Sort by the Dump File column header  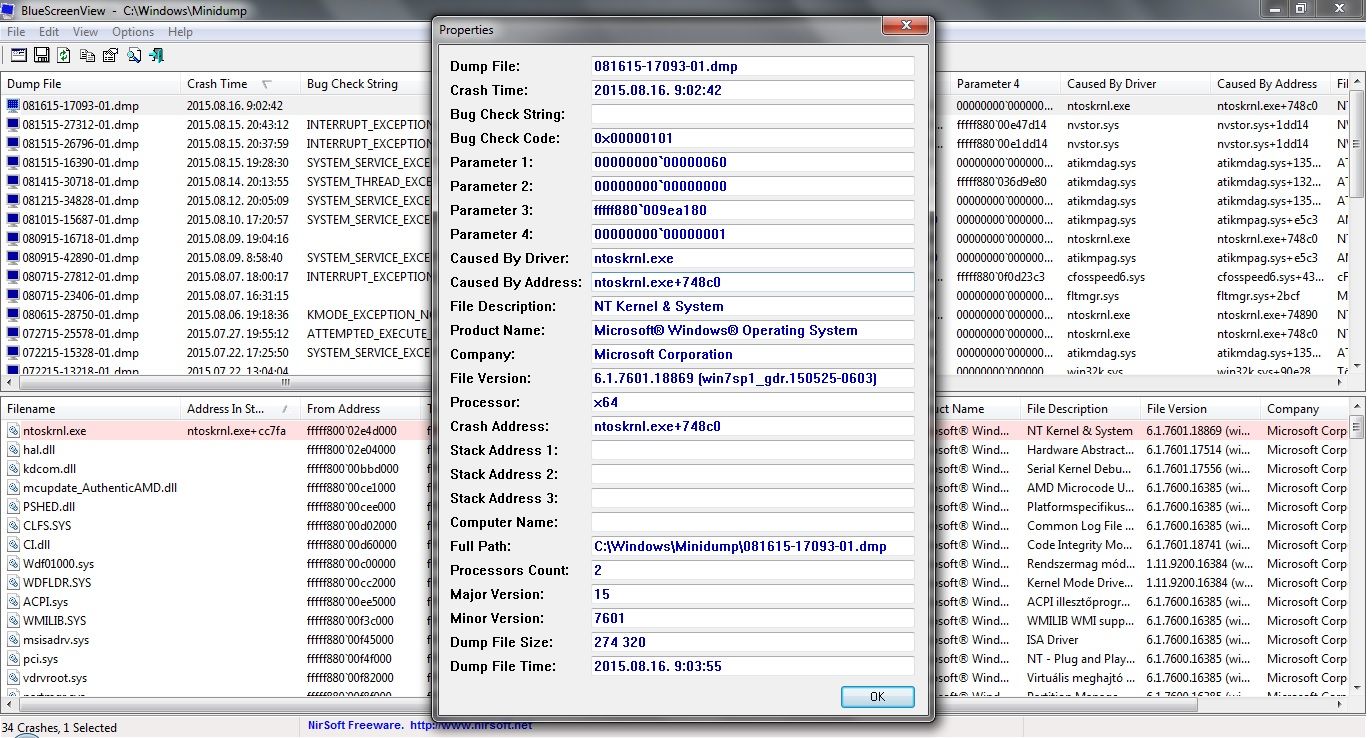coord(90,84)
